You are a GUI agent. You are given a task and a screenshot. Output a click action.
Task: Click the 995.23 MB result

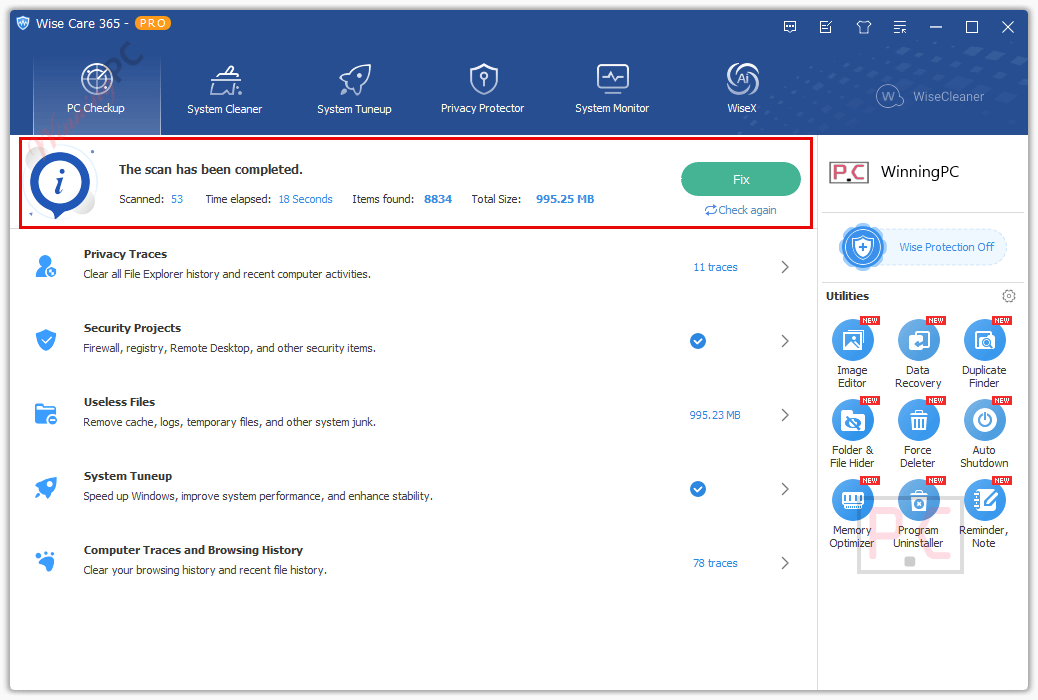click(715, 415)
